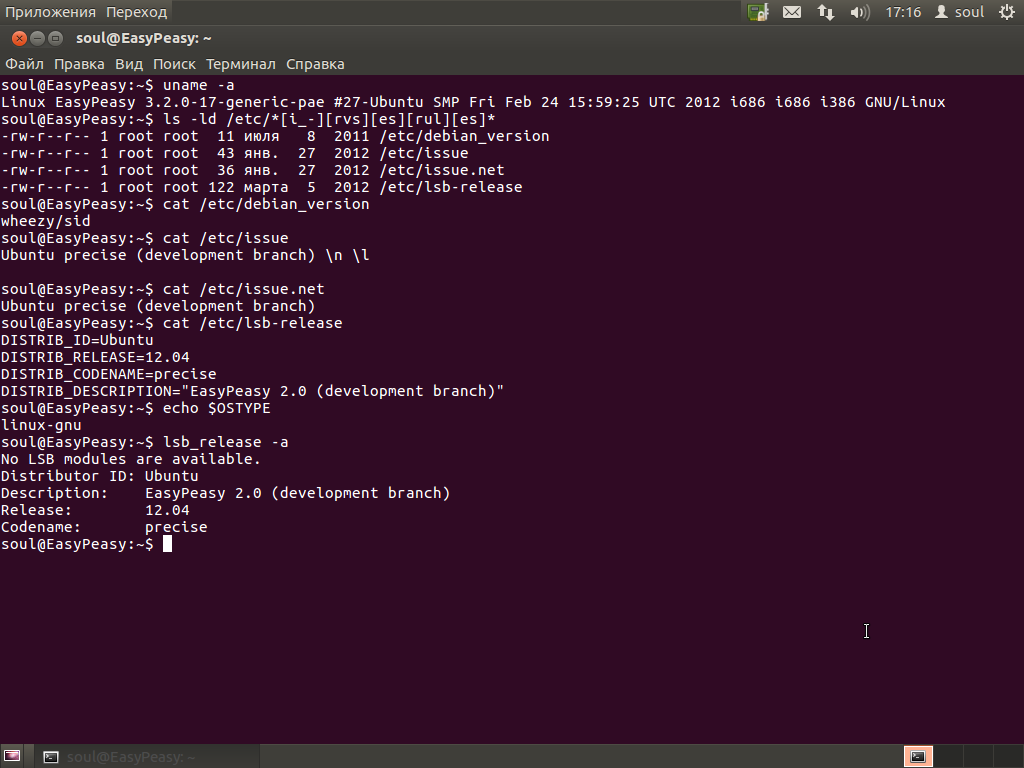Click the window title 'soul@EasyPeasy: ~'
This screenshot has width=1024, height=768.
point(144,39)
